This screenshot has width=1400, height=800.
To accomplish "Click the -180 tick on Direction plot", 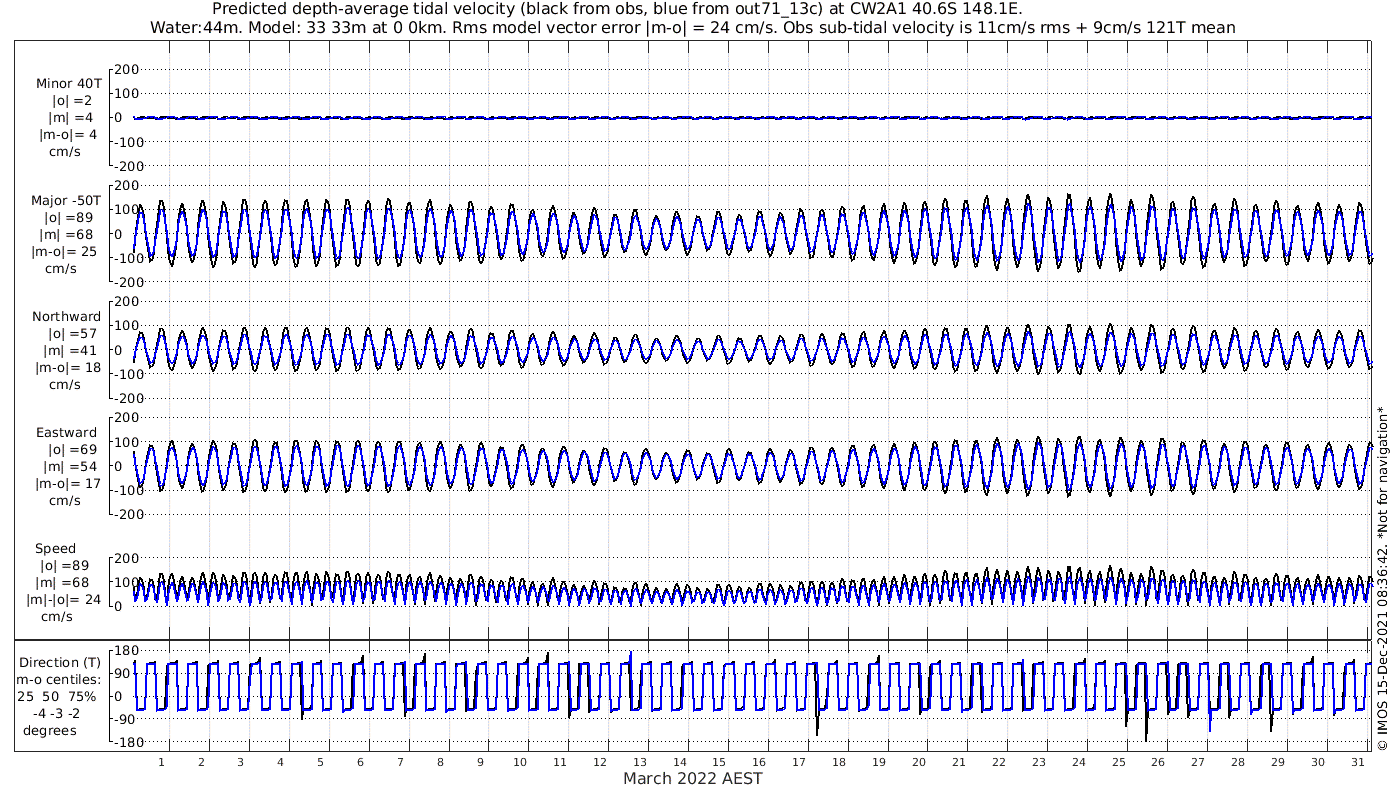I will pos(122,742).
